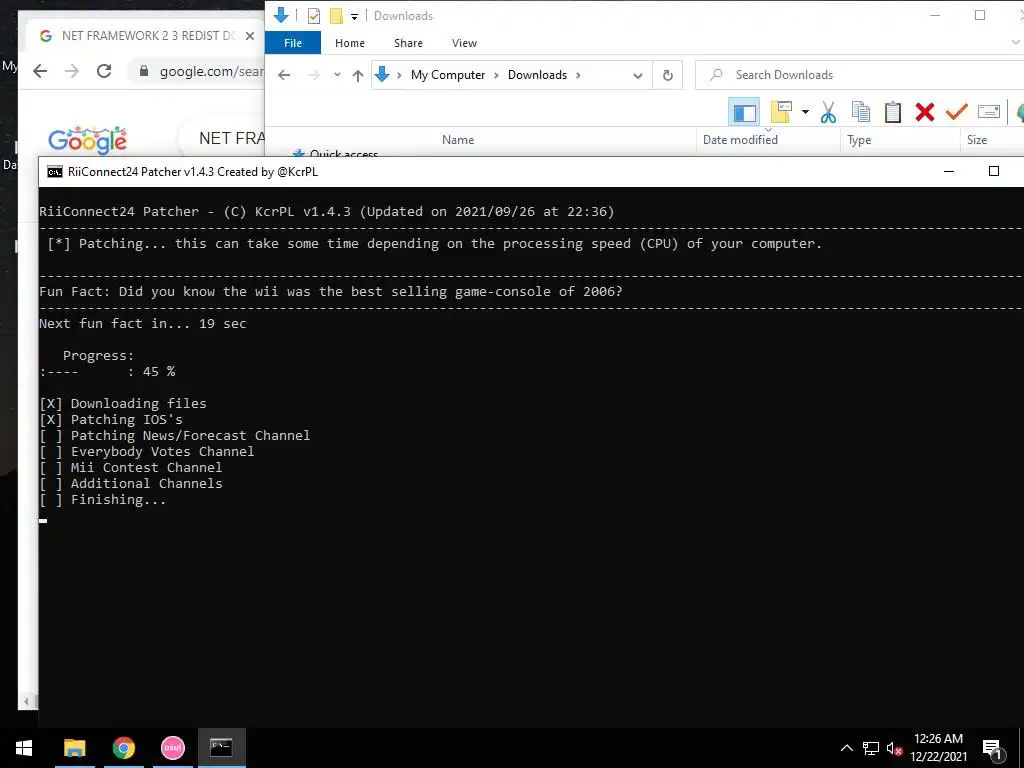The width and height of the screenshot is (1024, 768).
Task: Select the NET FRAMEWORK Chrome tab
Action: click(x=140, y=36)
